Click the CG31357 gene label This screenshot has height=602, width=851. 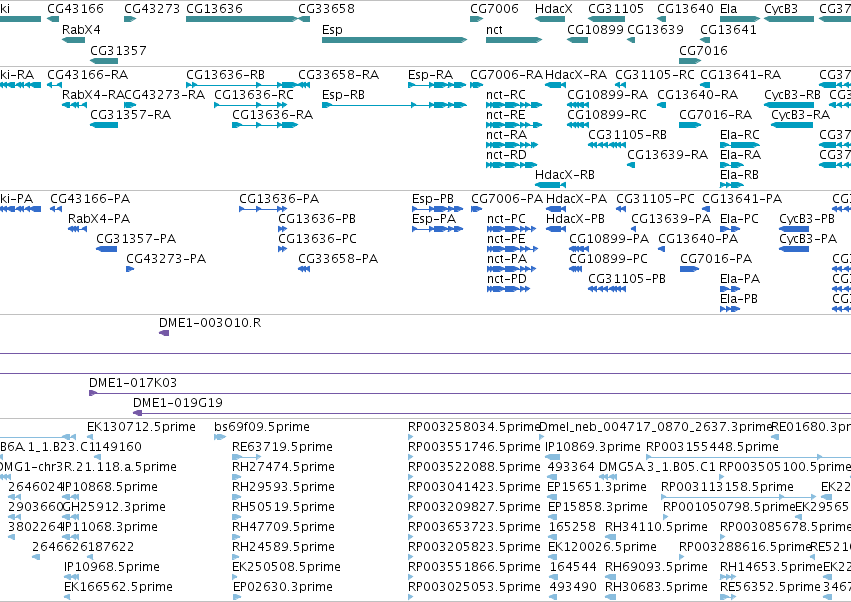click(118, 50)
